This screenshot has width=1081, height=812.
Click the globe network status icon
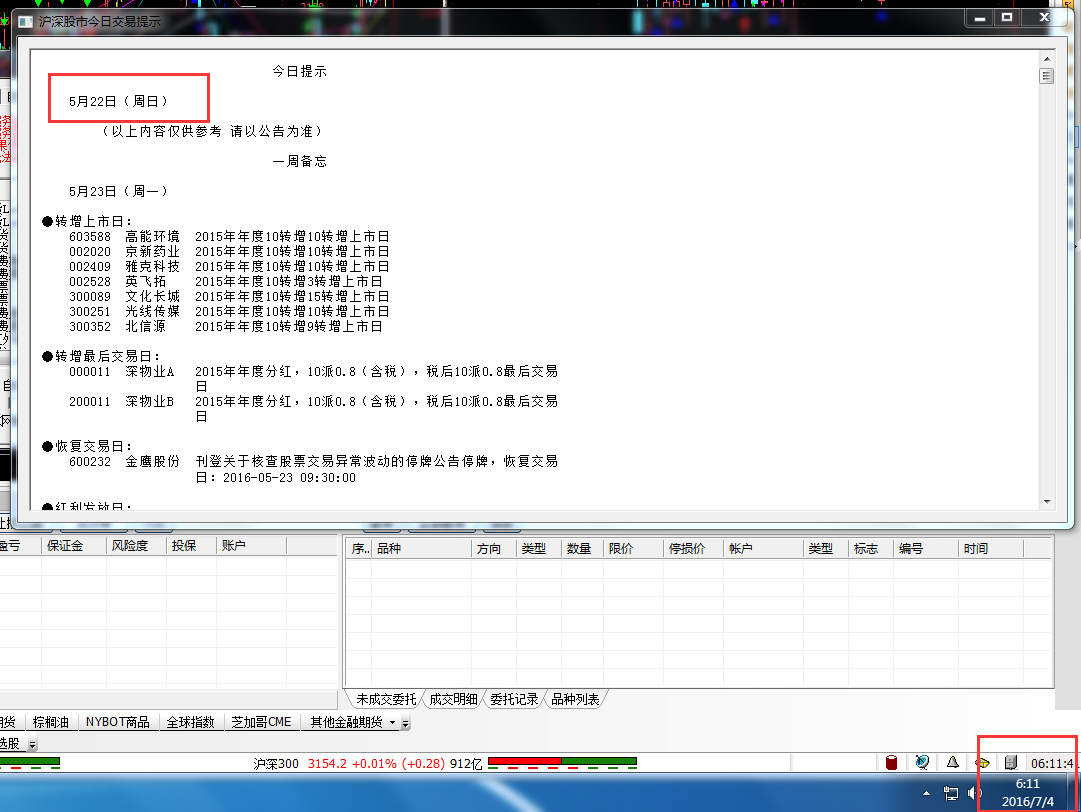click(x=922, y=763)
